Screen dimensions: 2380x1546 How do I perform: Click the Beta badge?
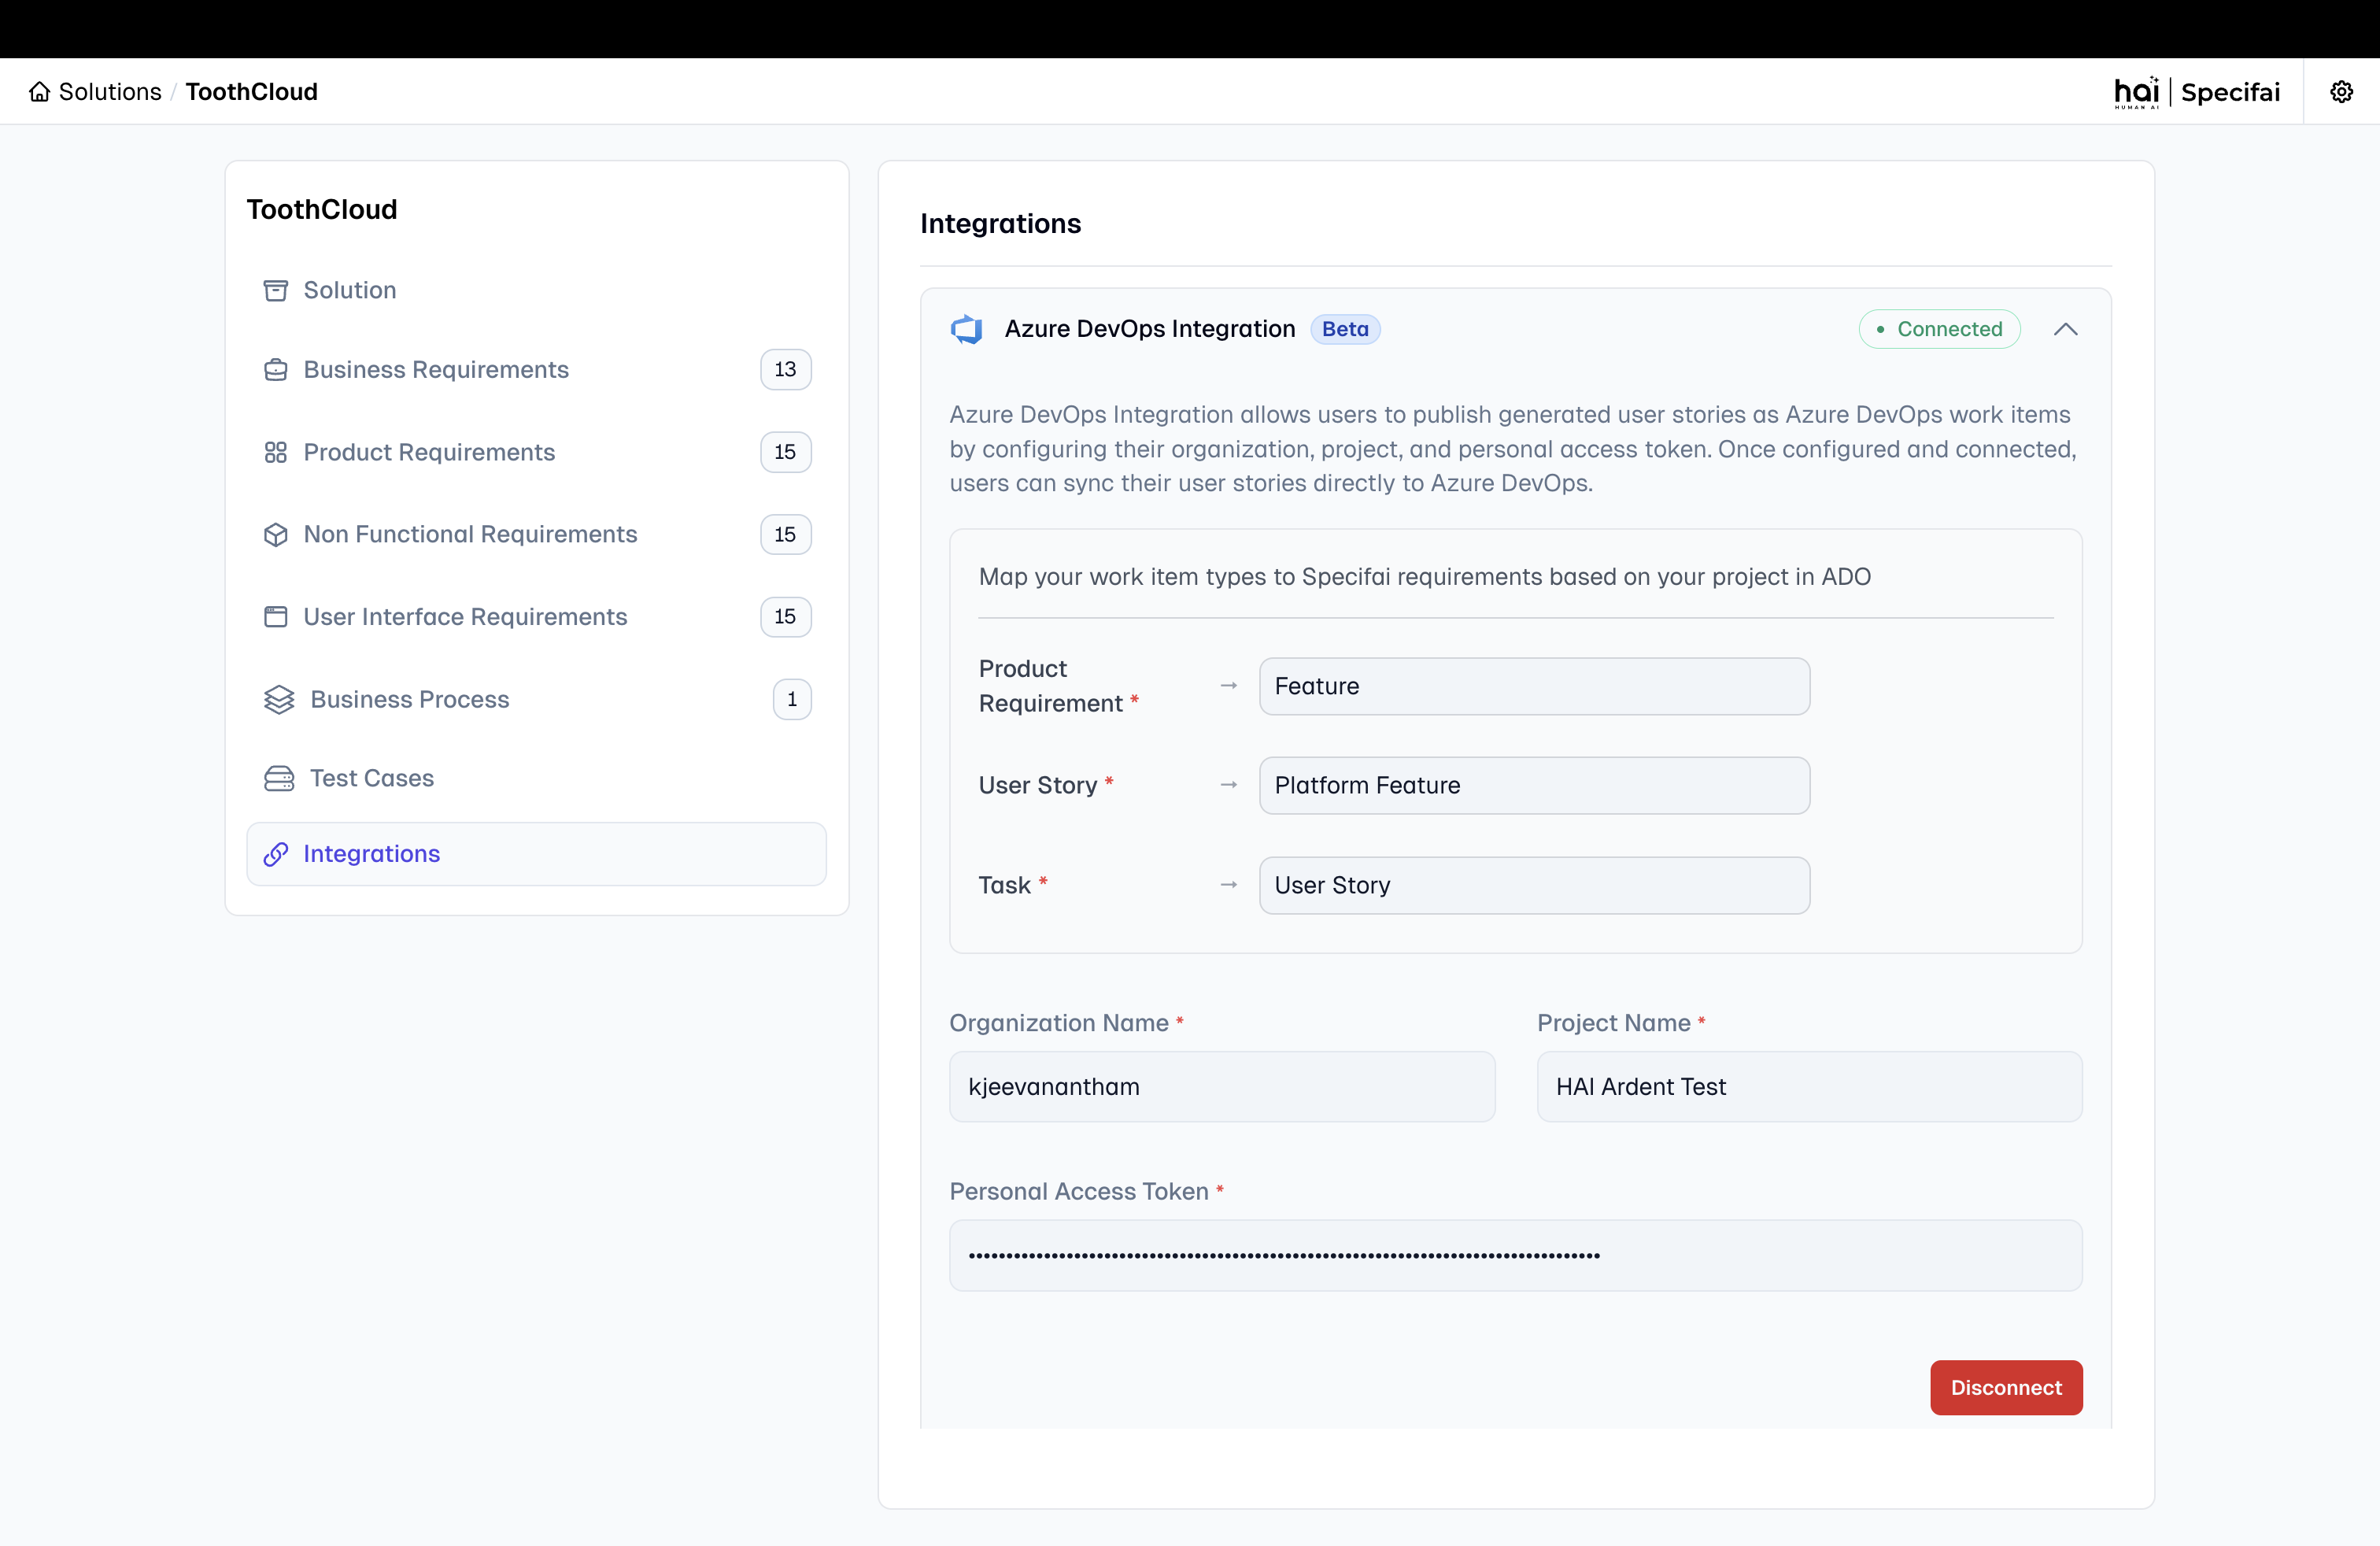(1345, 329)
